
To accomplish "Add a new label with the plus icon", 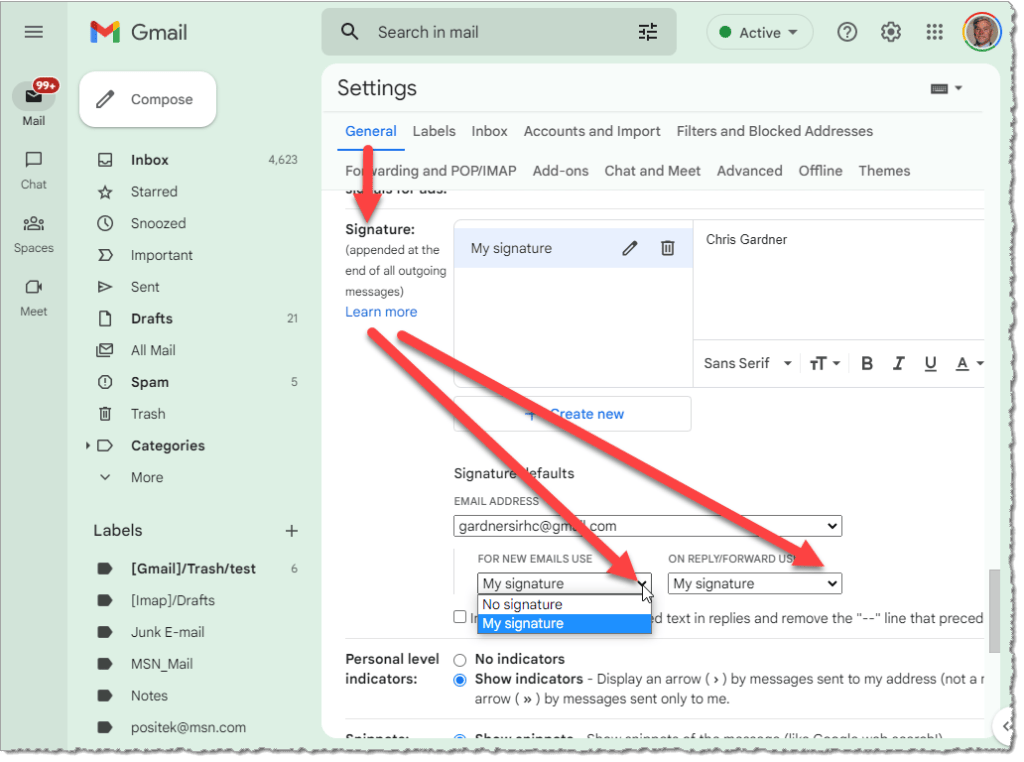I will point(291,531).
